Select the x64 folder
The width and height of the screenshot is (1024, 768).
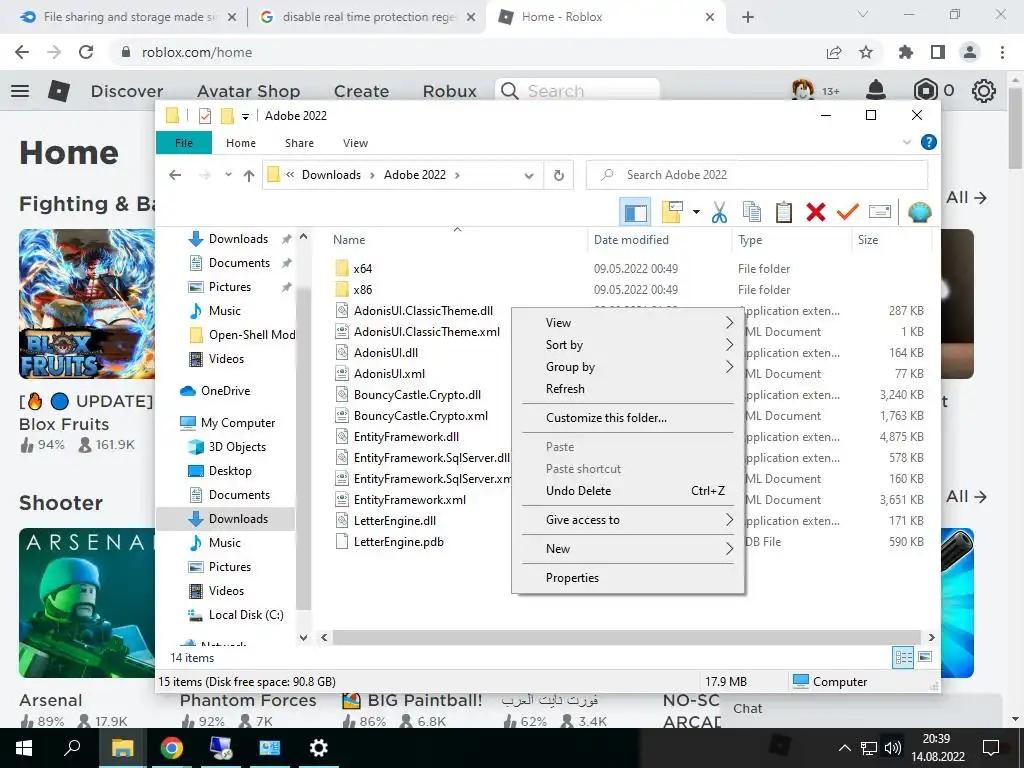click(353, 268)
